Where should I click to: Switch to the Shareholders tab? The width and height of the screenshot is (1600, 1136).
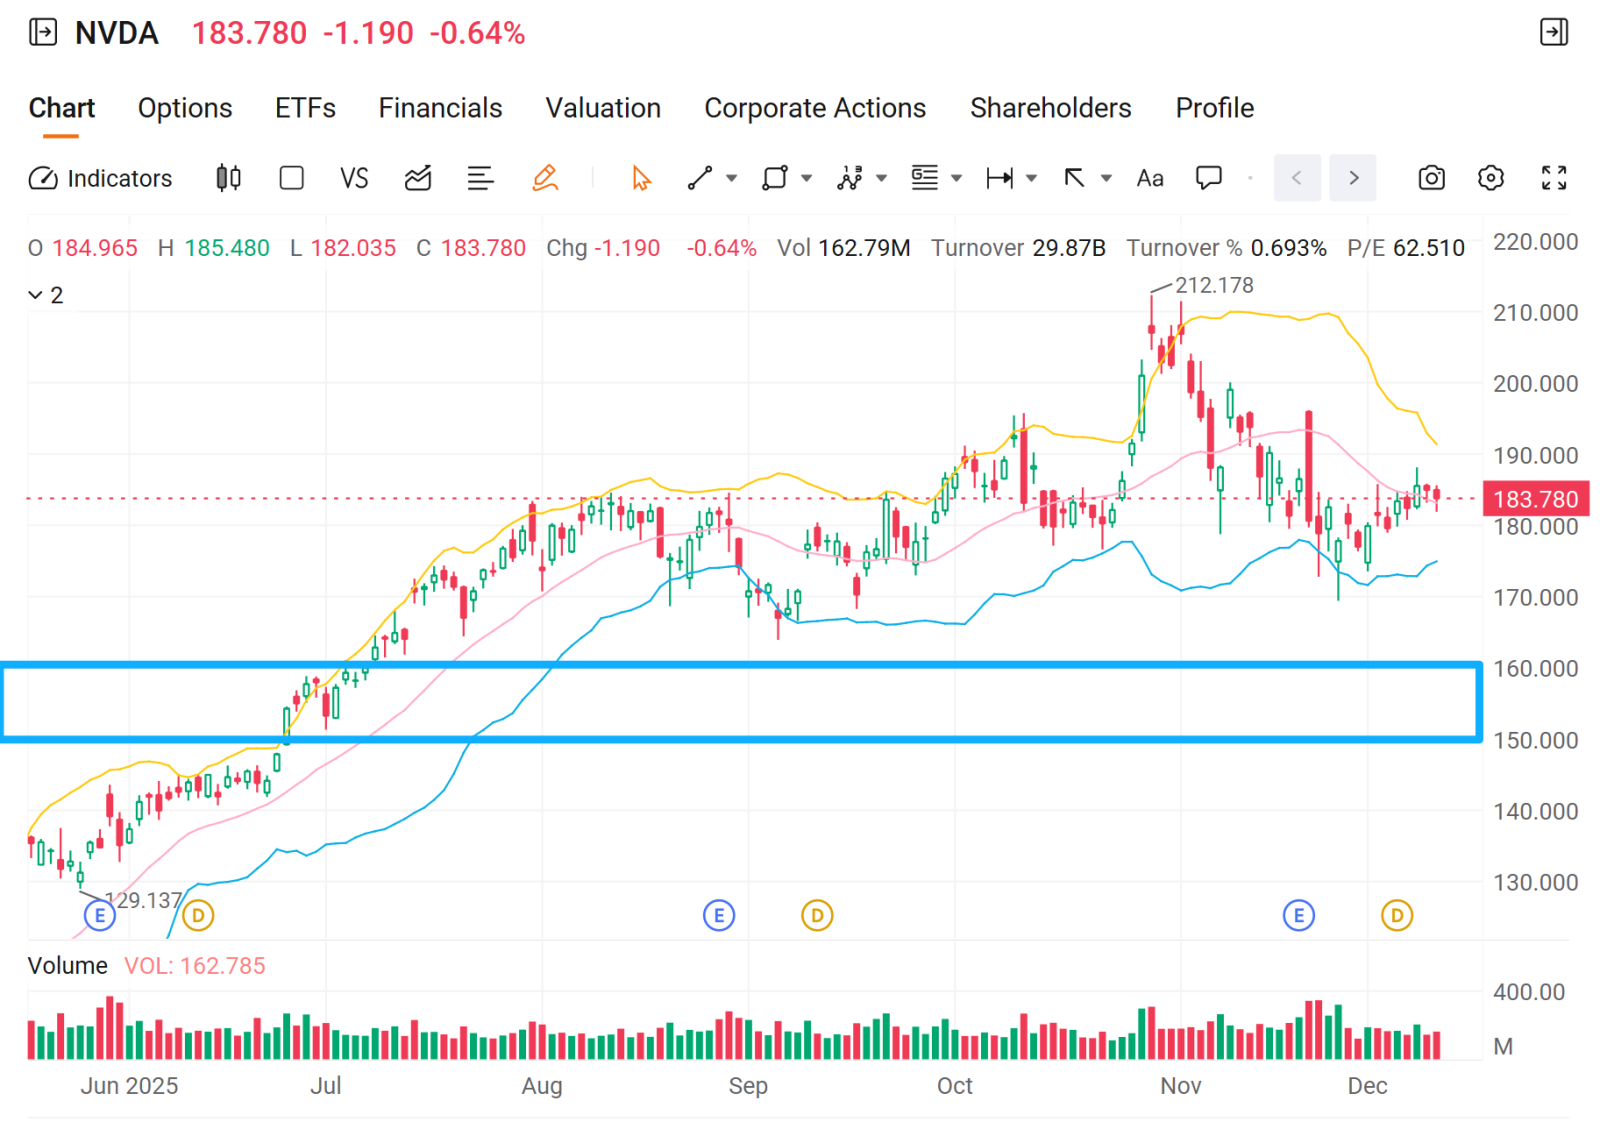point(1051,108)
